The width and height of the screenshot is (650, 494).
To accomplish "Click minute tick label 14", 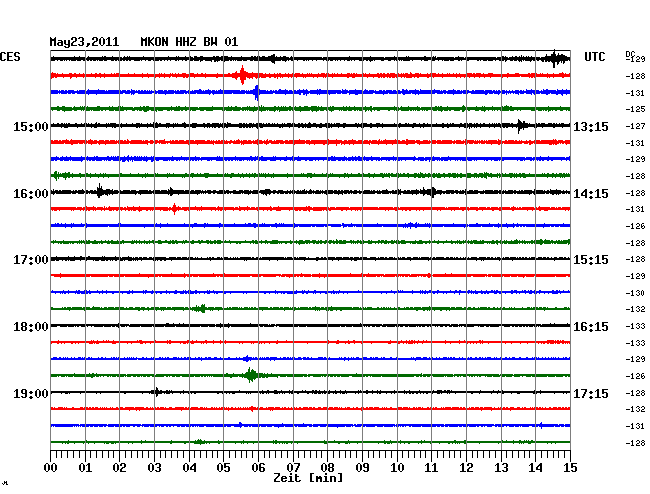I will pyautogui.click(x=536, y=468).
